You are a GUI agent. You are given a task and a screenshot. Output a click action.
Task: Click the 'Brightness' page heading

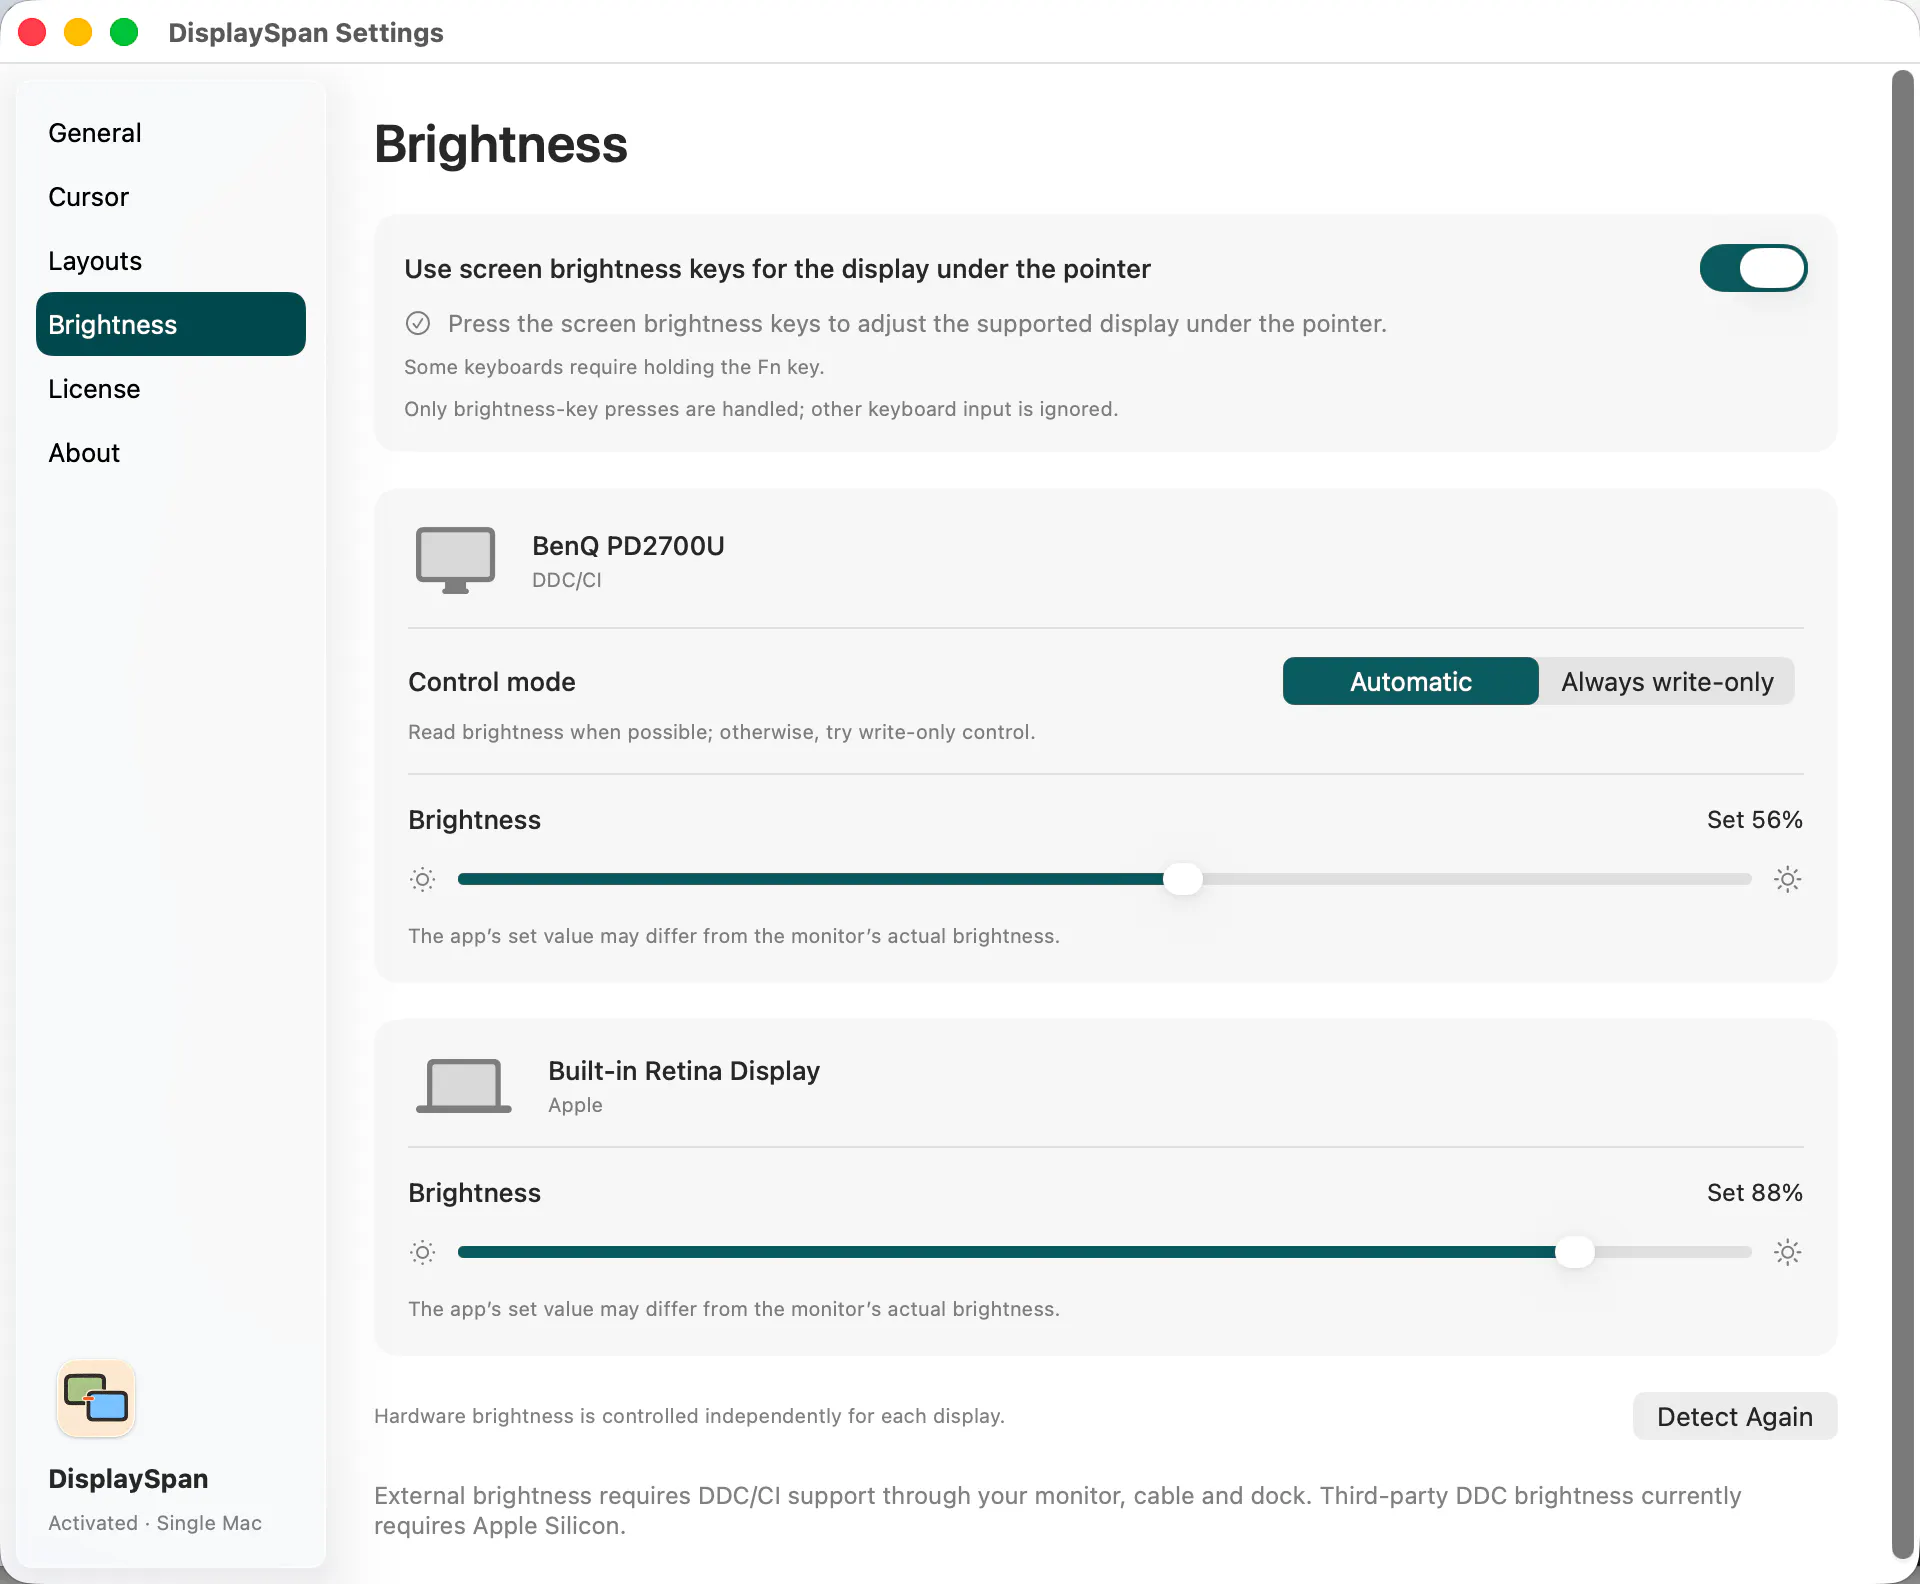[x=501, y=144]
